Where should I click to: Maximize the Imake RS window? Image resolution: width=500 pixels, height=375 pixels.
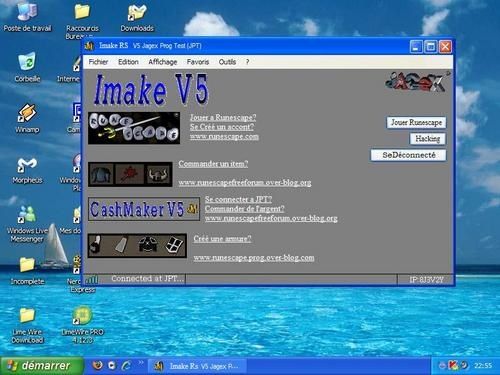point(431,47)
